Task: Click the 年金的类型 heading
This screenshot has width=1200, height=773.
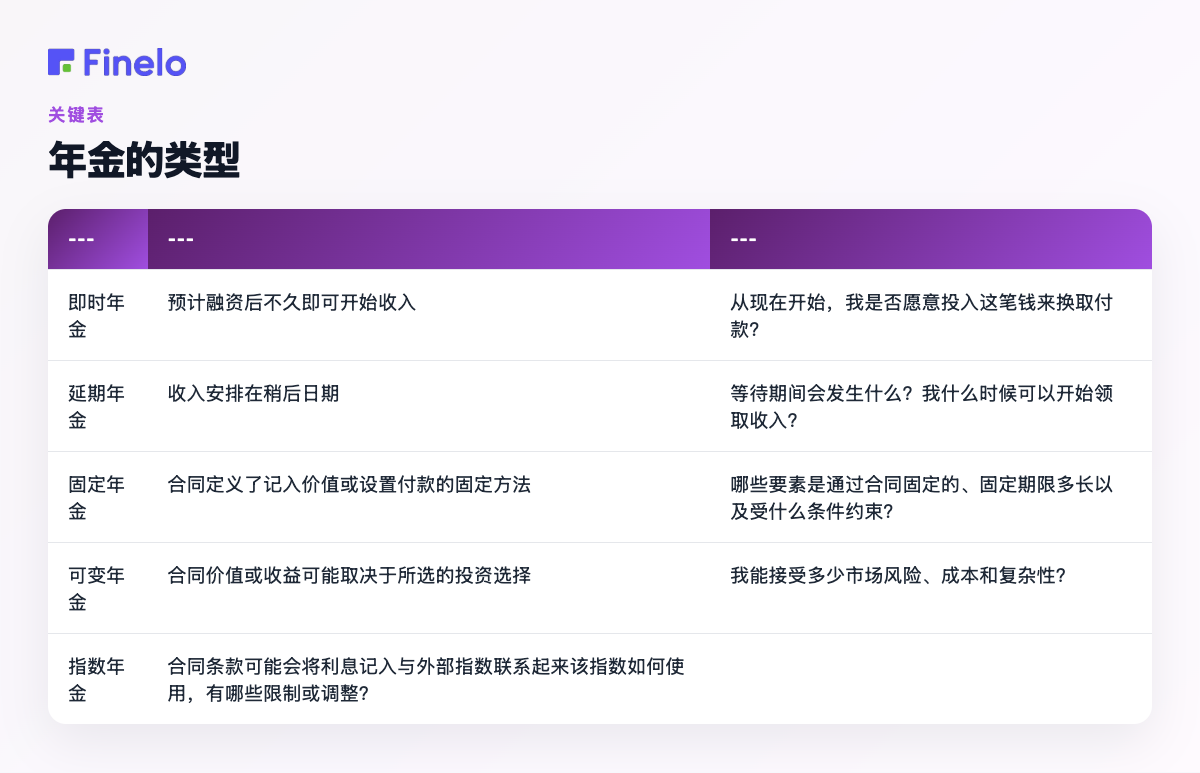Action: (144, 160)
